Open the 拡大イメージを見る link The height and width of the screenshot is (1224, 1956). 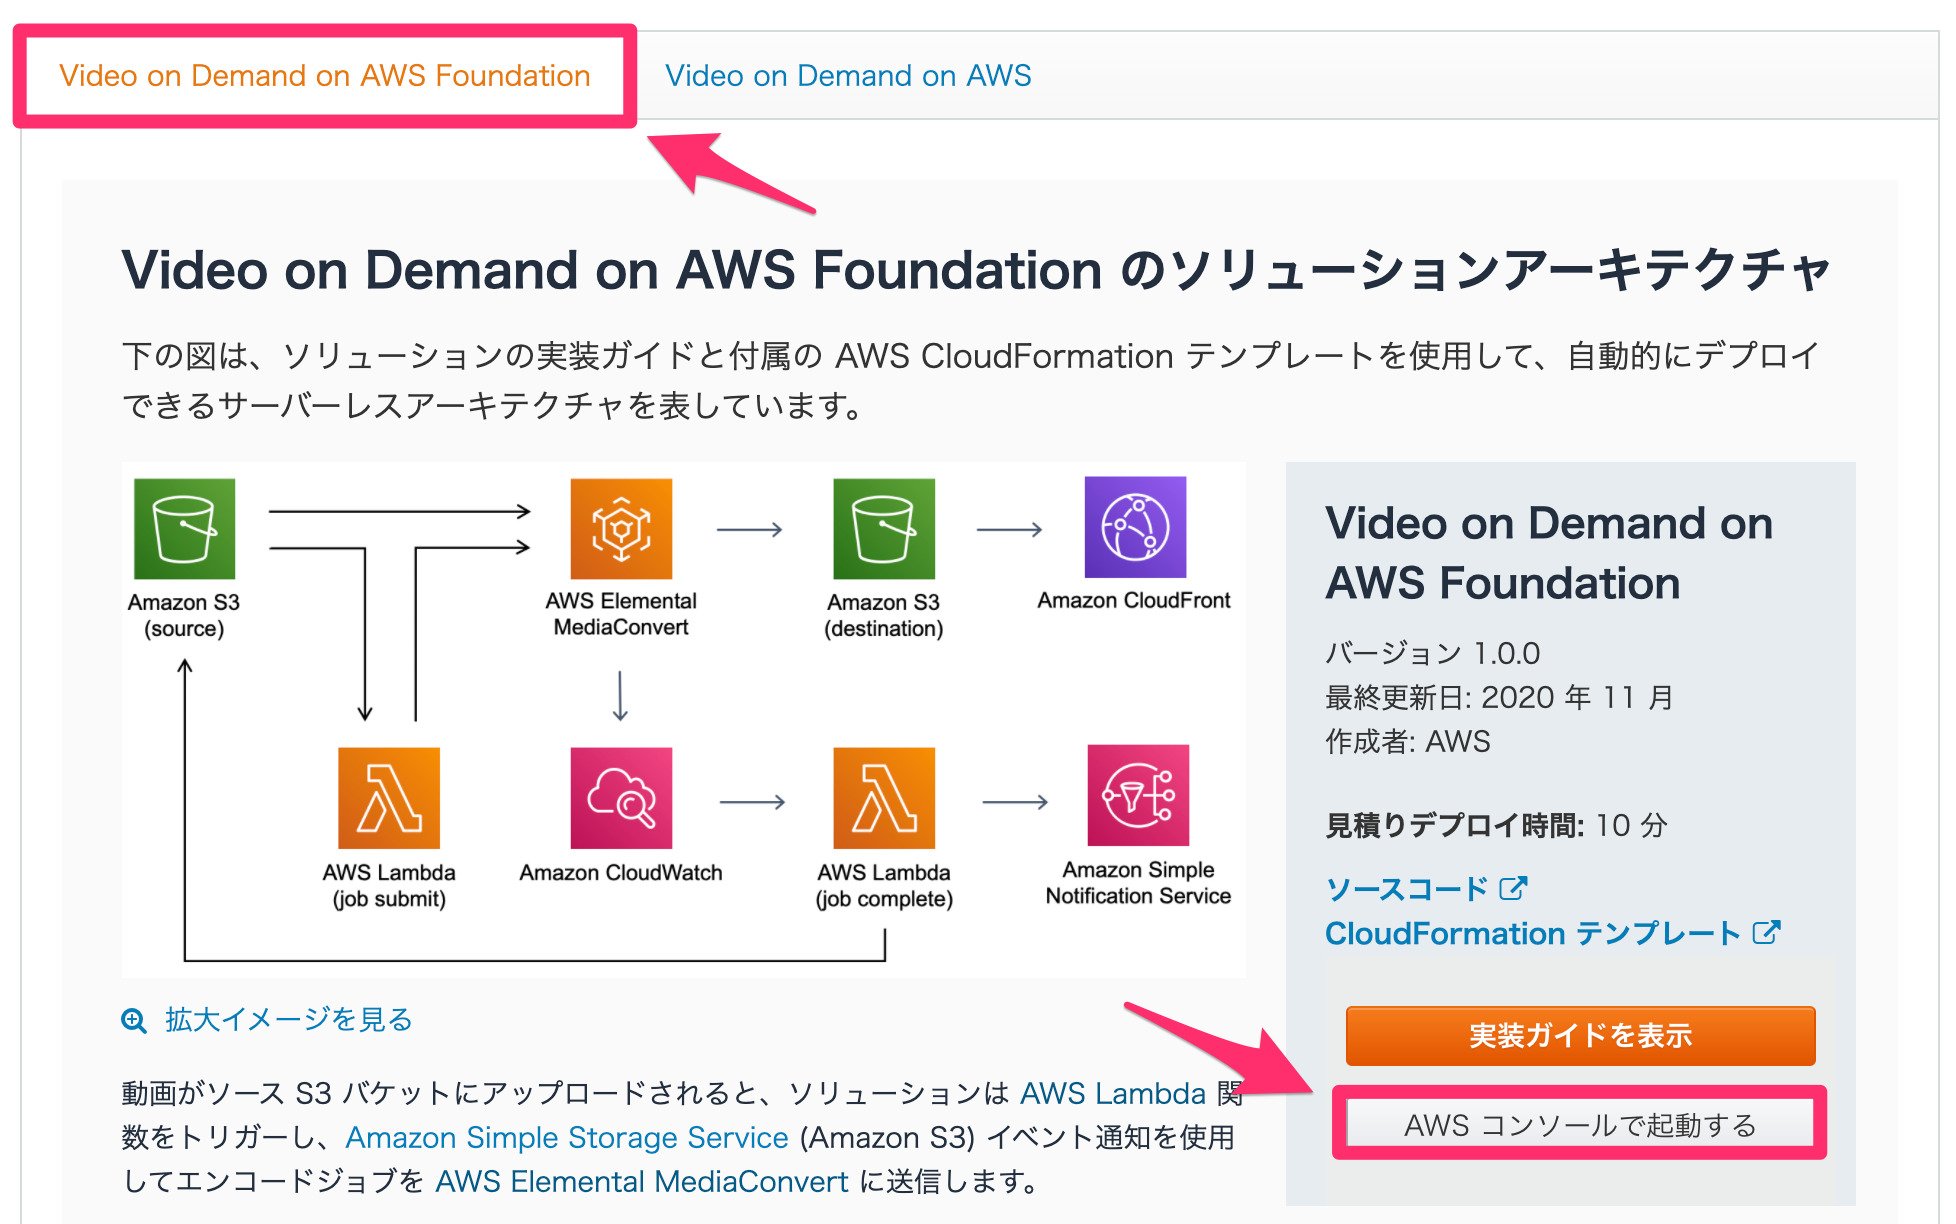click(288, 1020)
